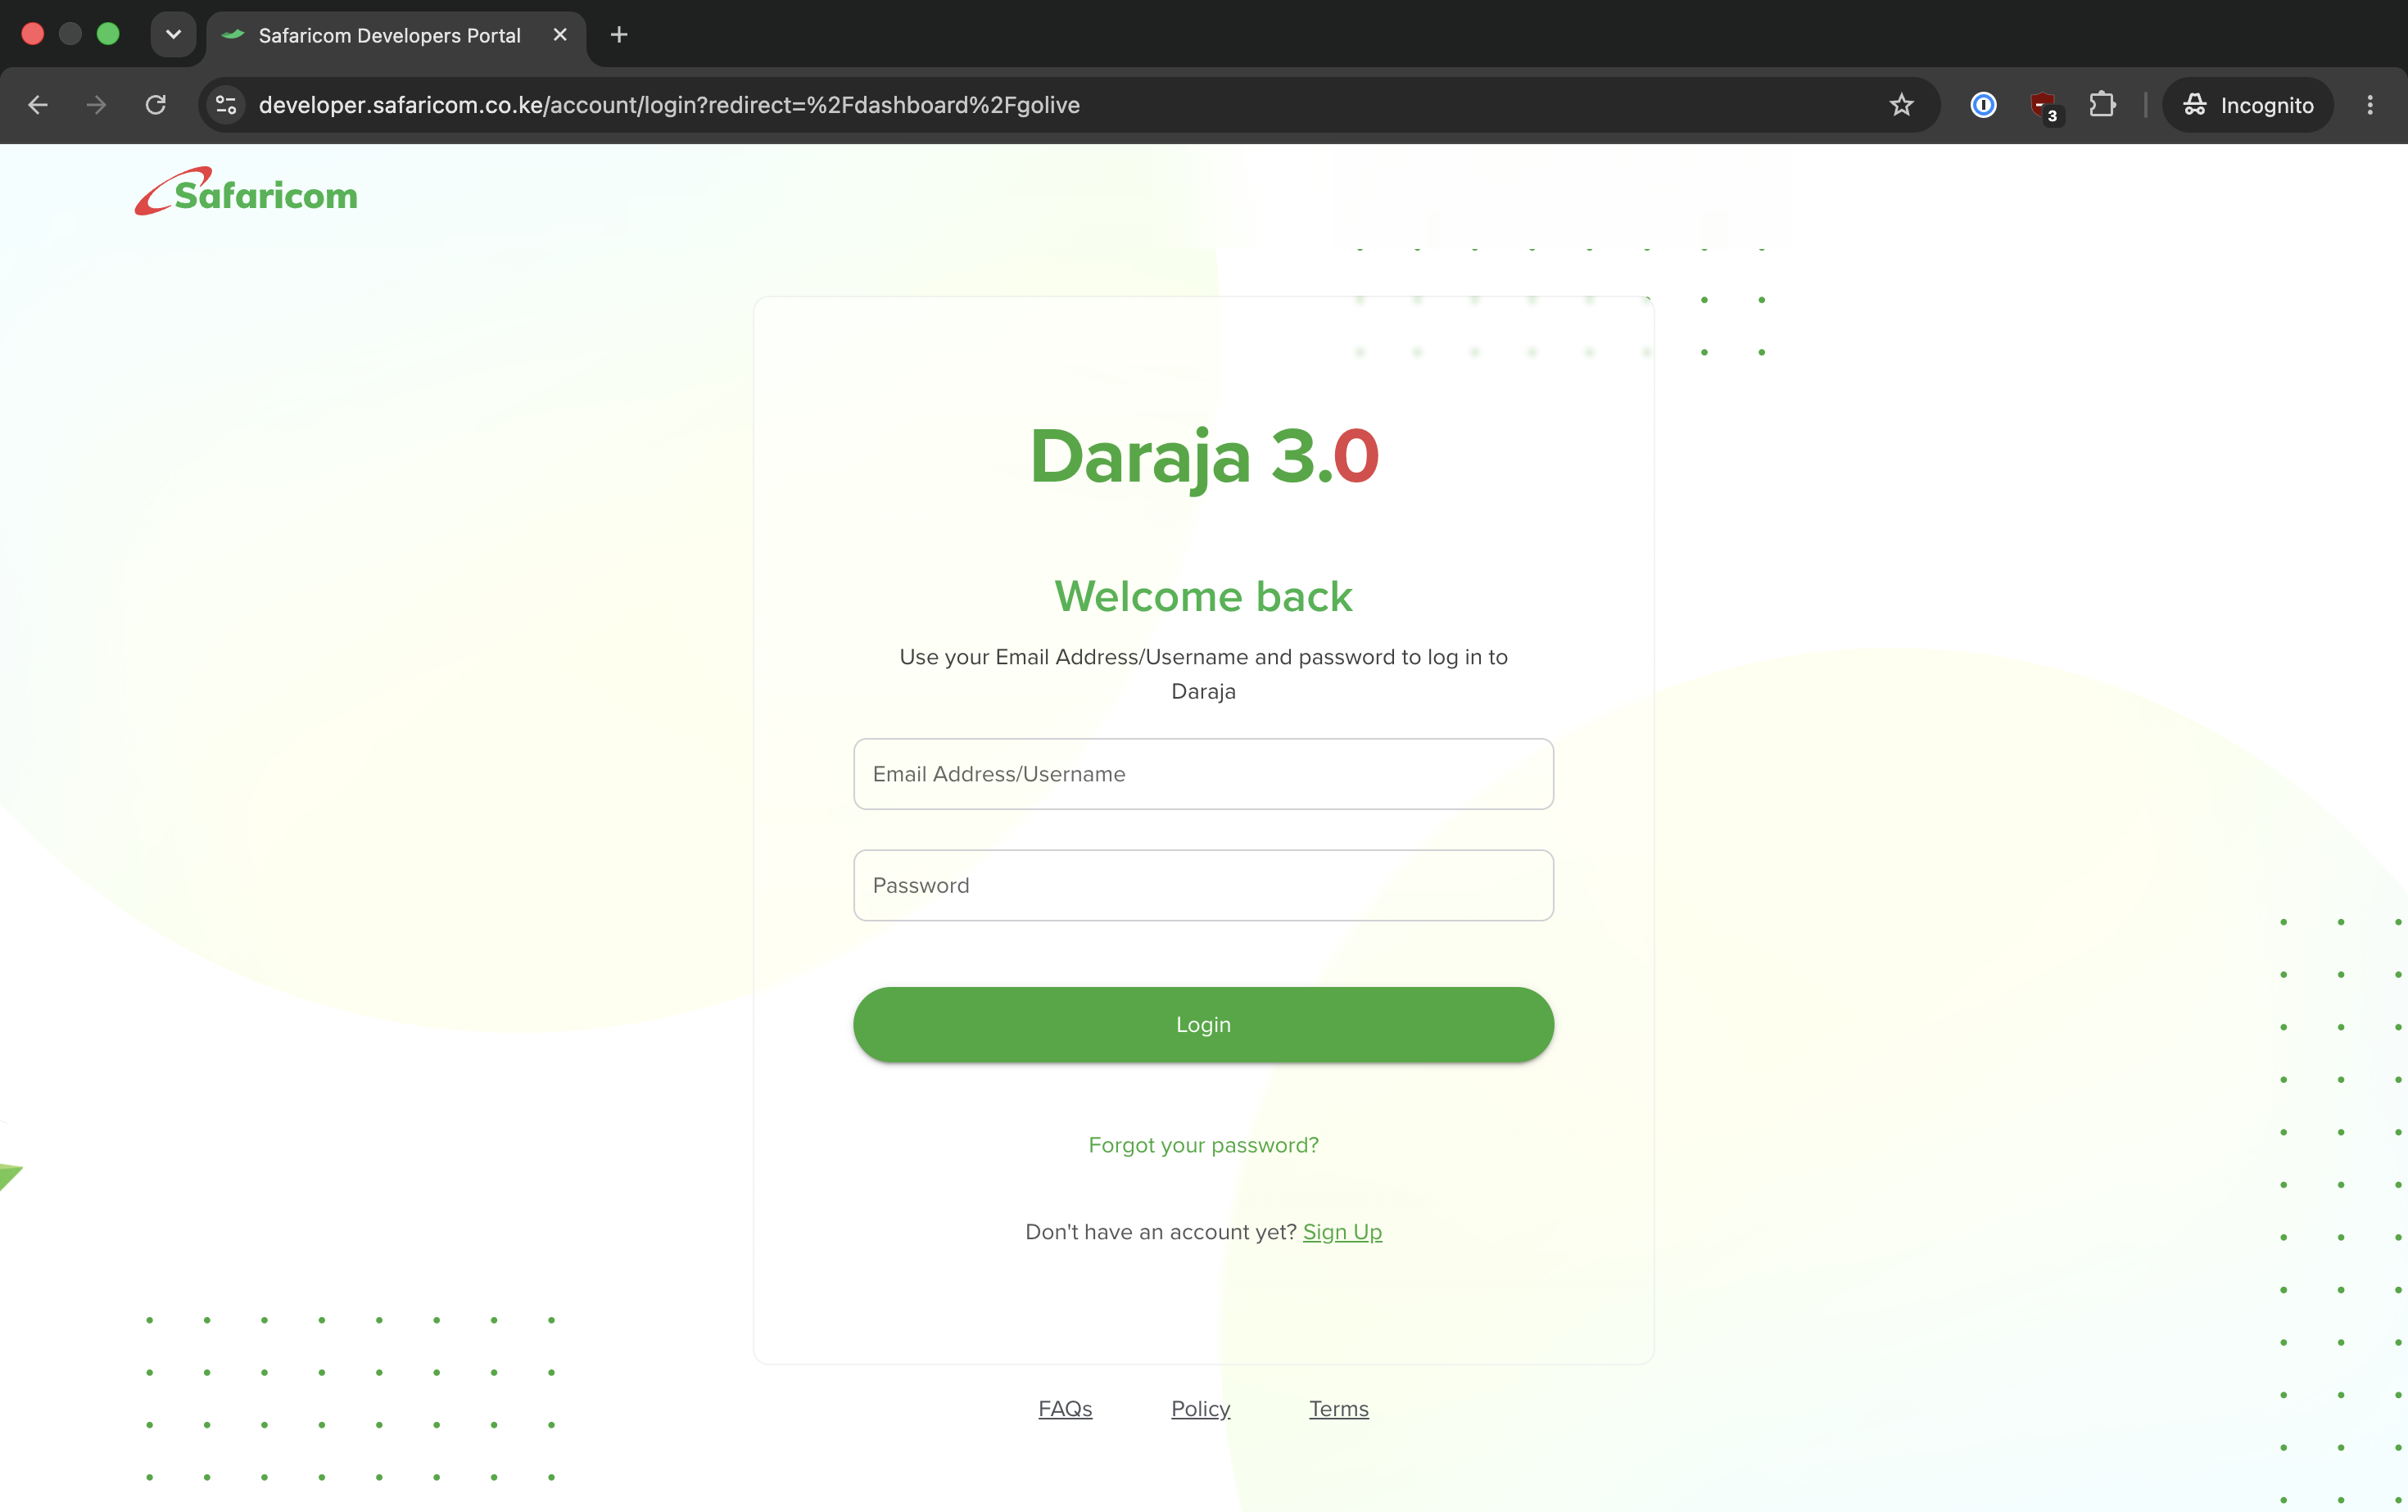This screenshot has width=2408, height=1512.
Task: Click the macOS green maximize window button
Action: coord(108,34)
